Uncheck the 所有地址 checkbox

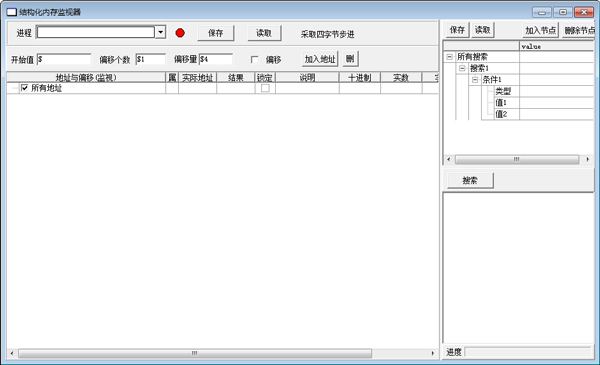(24, 88)
